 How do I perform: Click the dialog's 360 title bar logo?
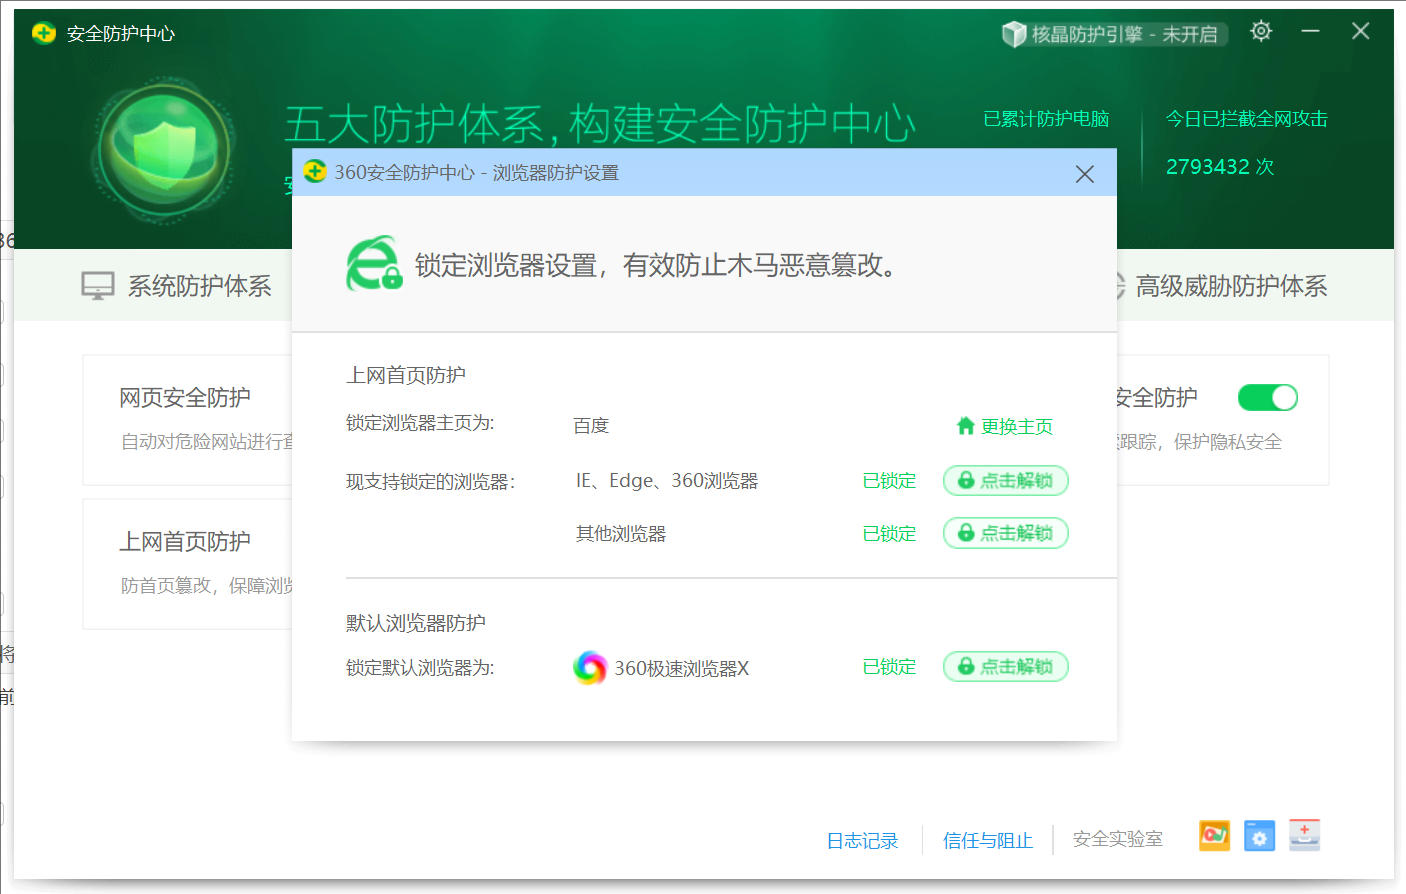pos(315,172)
